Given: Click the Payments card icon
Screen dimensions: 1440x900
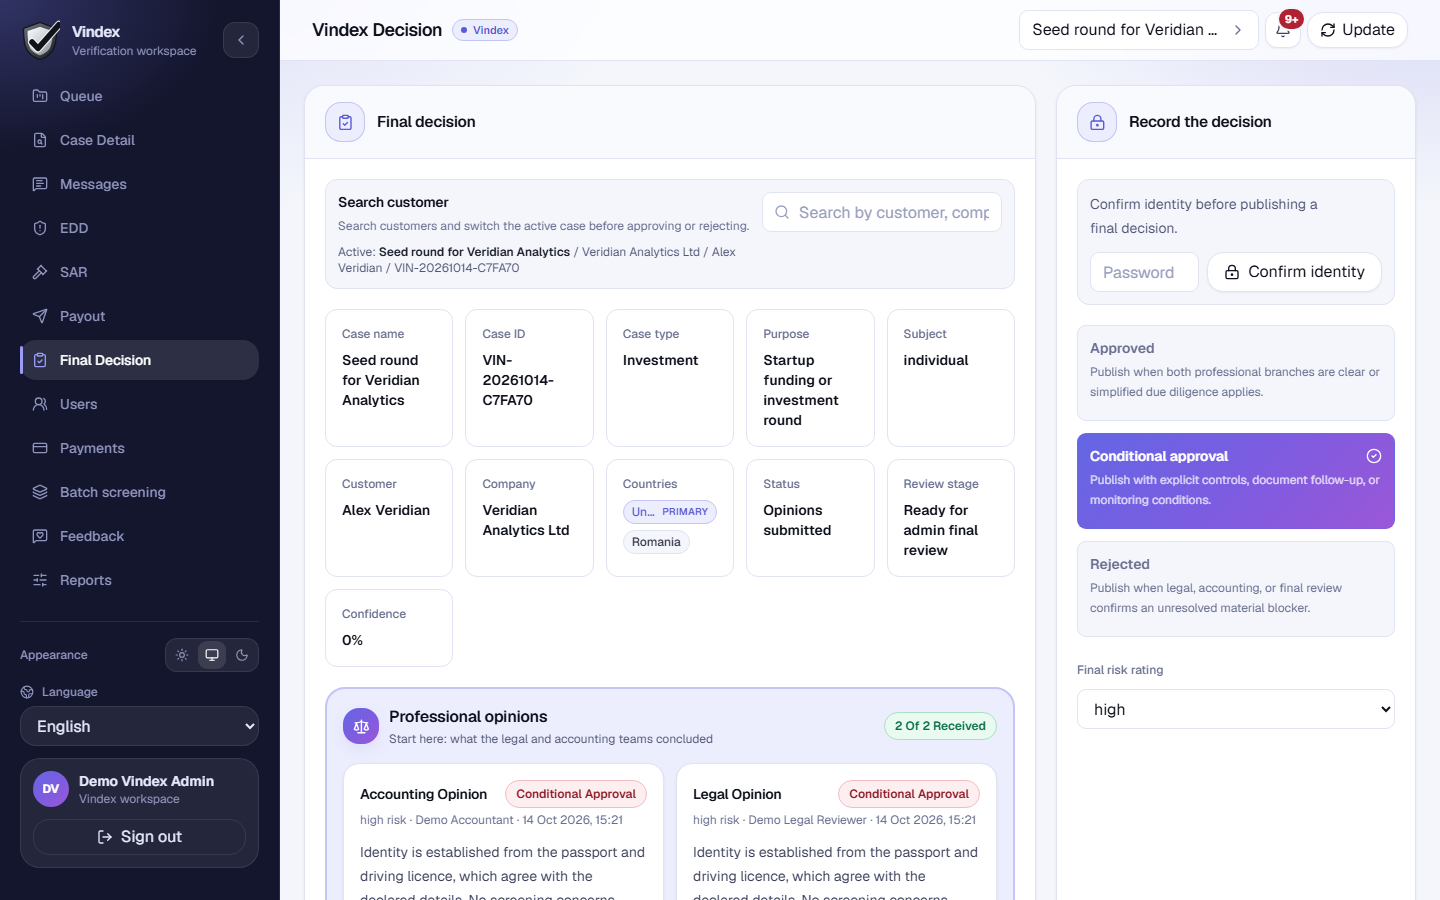Looking at the screenshot, I should click(40, 448).
